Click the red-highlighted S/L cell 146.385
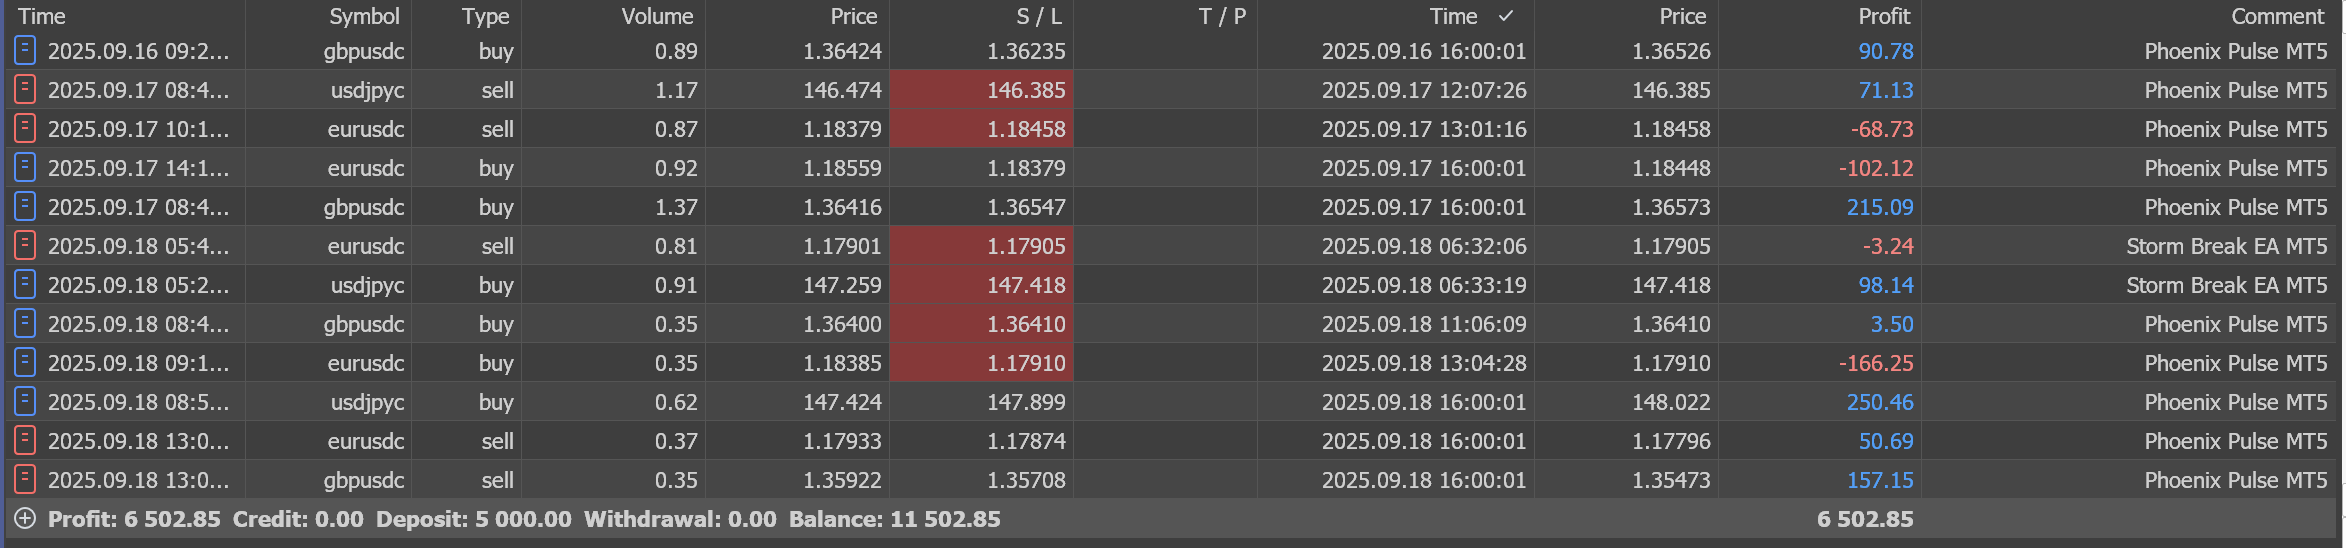 [x=1025, y=90]
